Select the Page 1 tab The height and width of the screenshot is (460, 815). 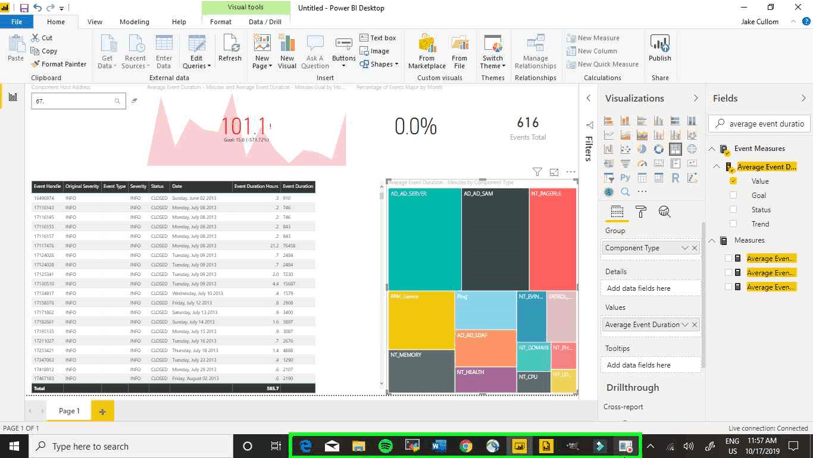point(69,411)
